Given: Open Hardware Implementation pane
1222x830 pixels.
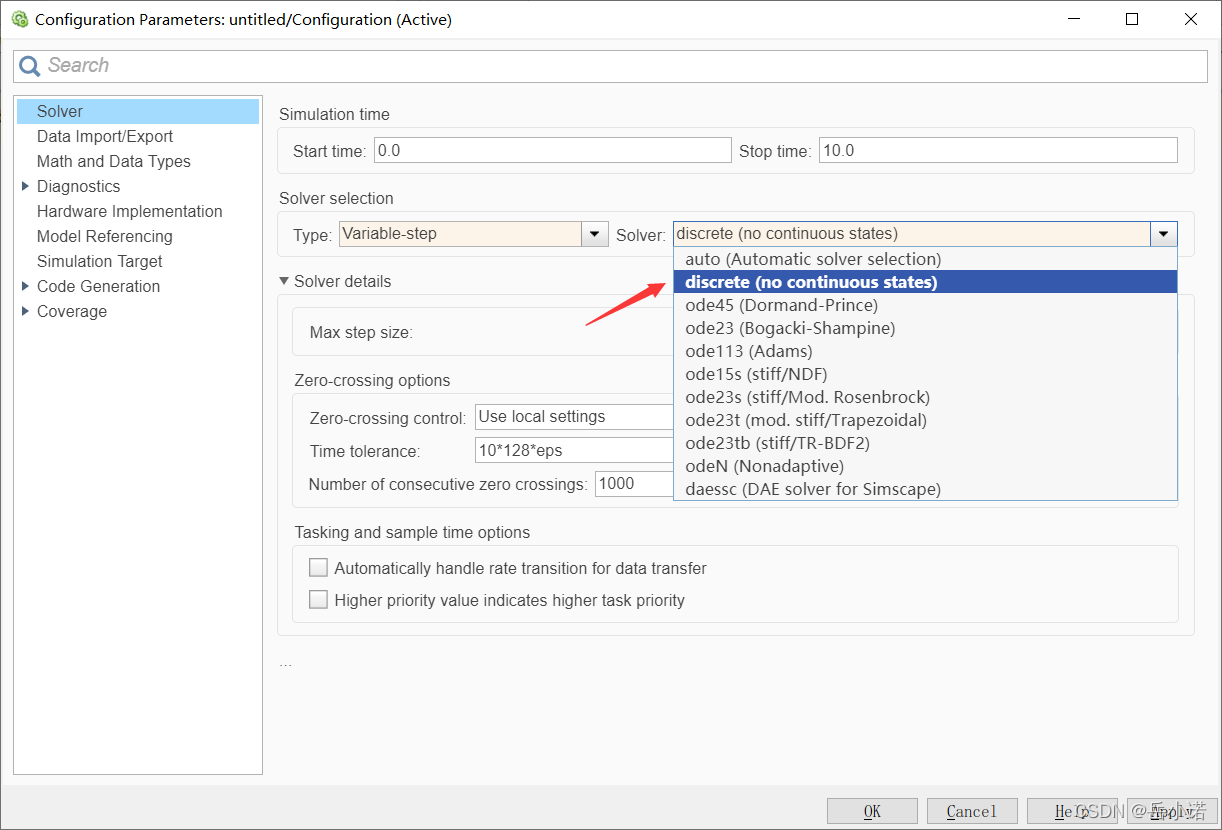Looking at the screenshot, I should (130, 211).
